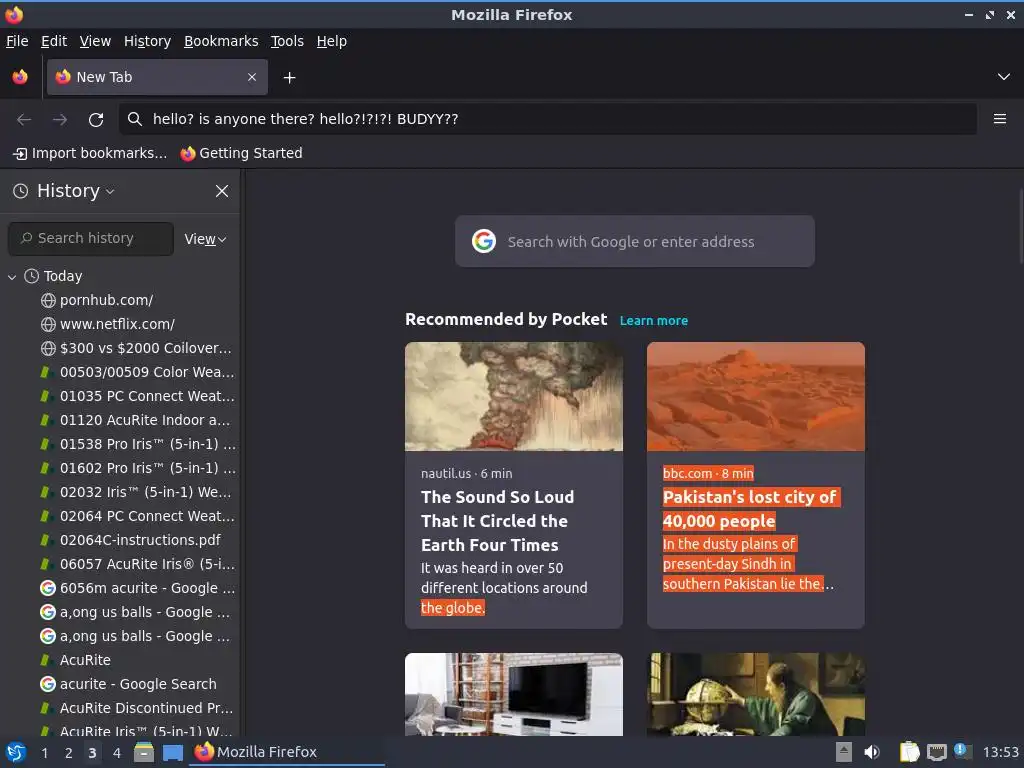Click the network monitor tray icon
This screenshot has width=1024, height=768.
point(936,753)
